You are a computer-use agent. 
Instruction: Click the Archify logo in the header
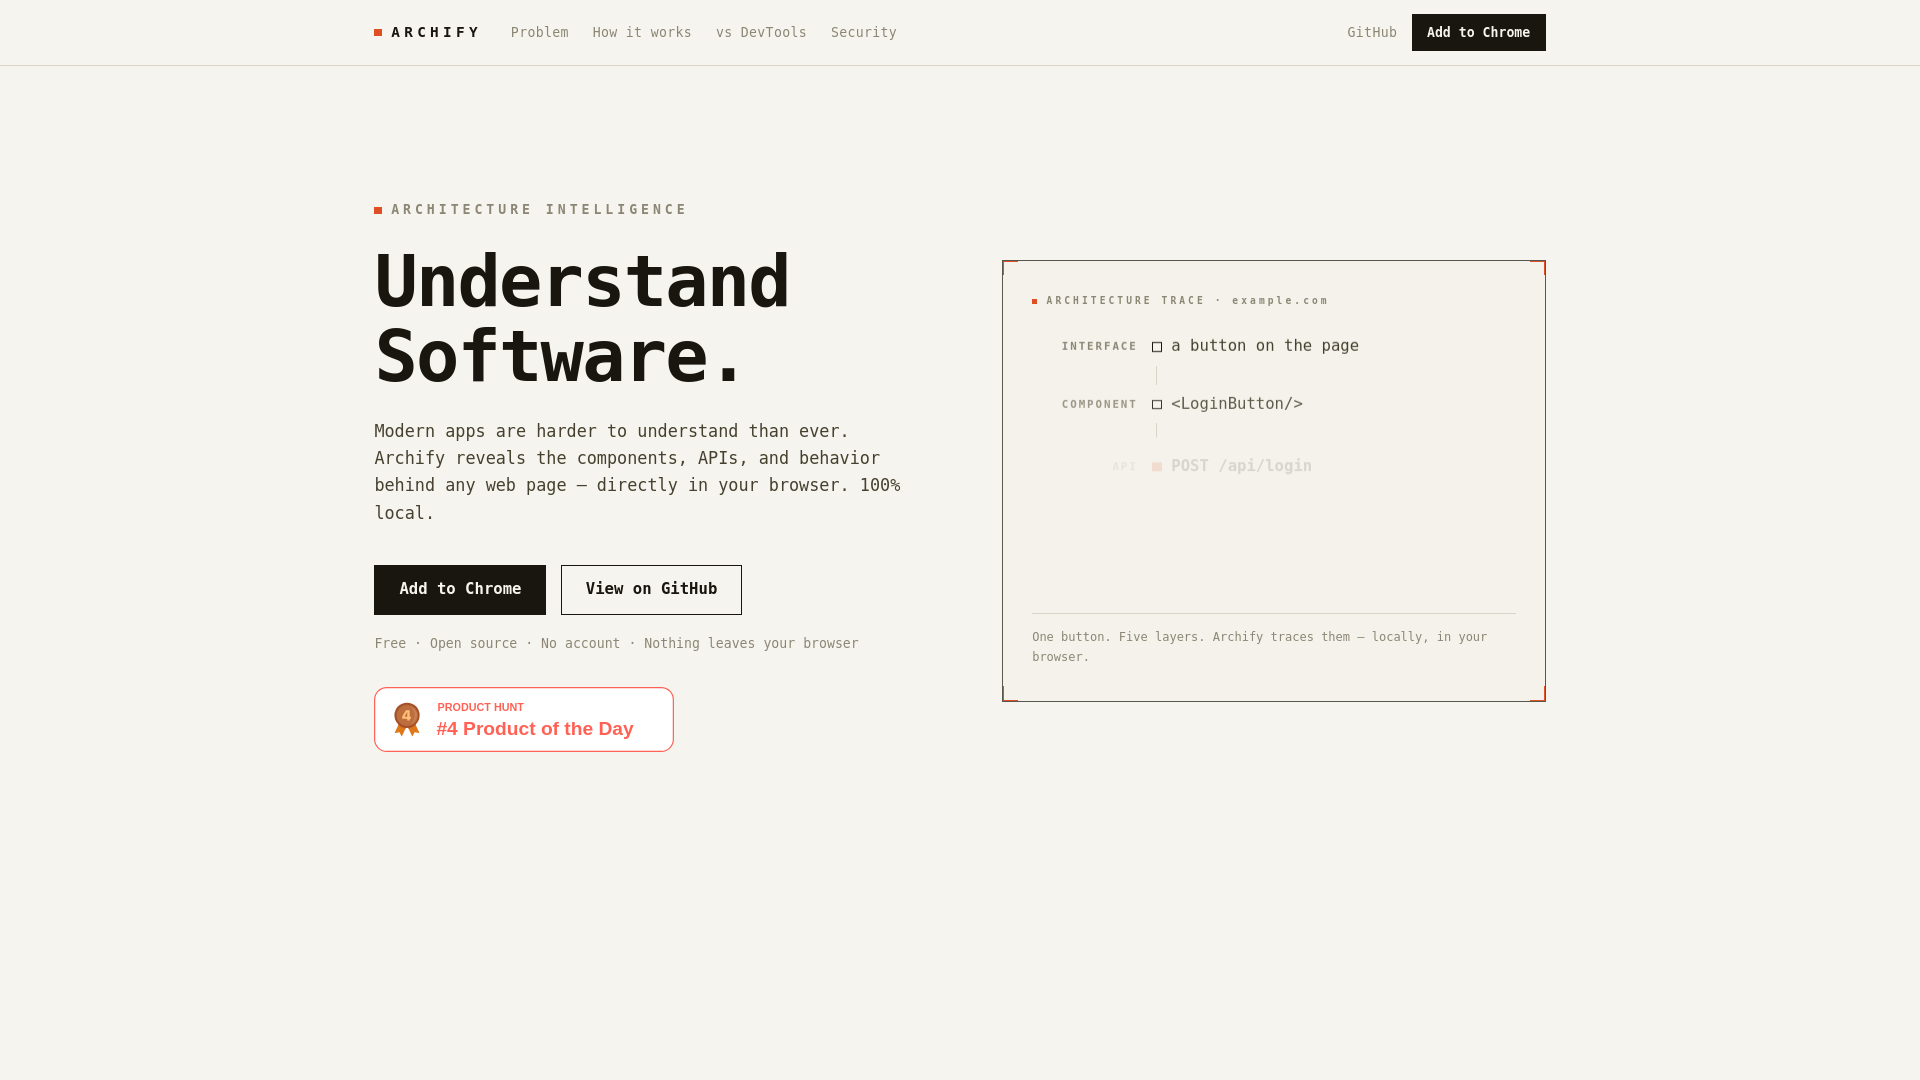click(x=427, y=32)
